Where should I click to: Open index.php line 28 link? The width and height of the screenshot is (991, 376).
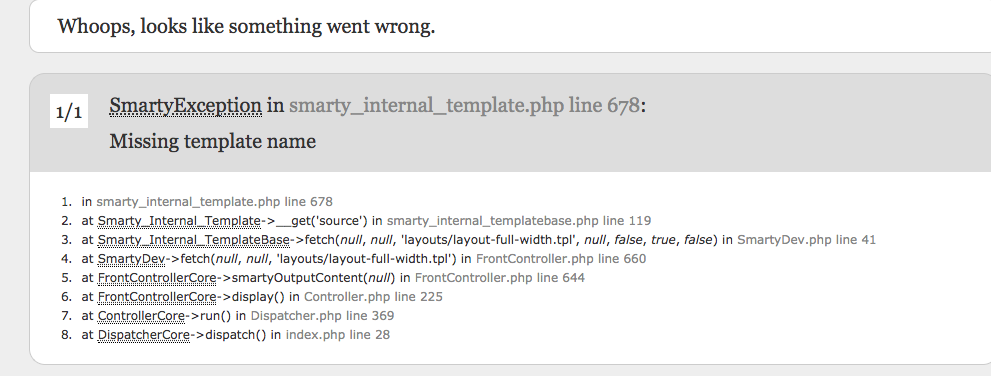click(337, 334)
